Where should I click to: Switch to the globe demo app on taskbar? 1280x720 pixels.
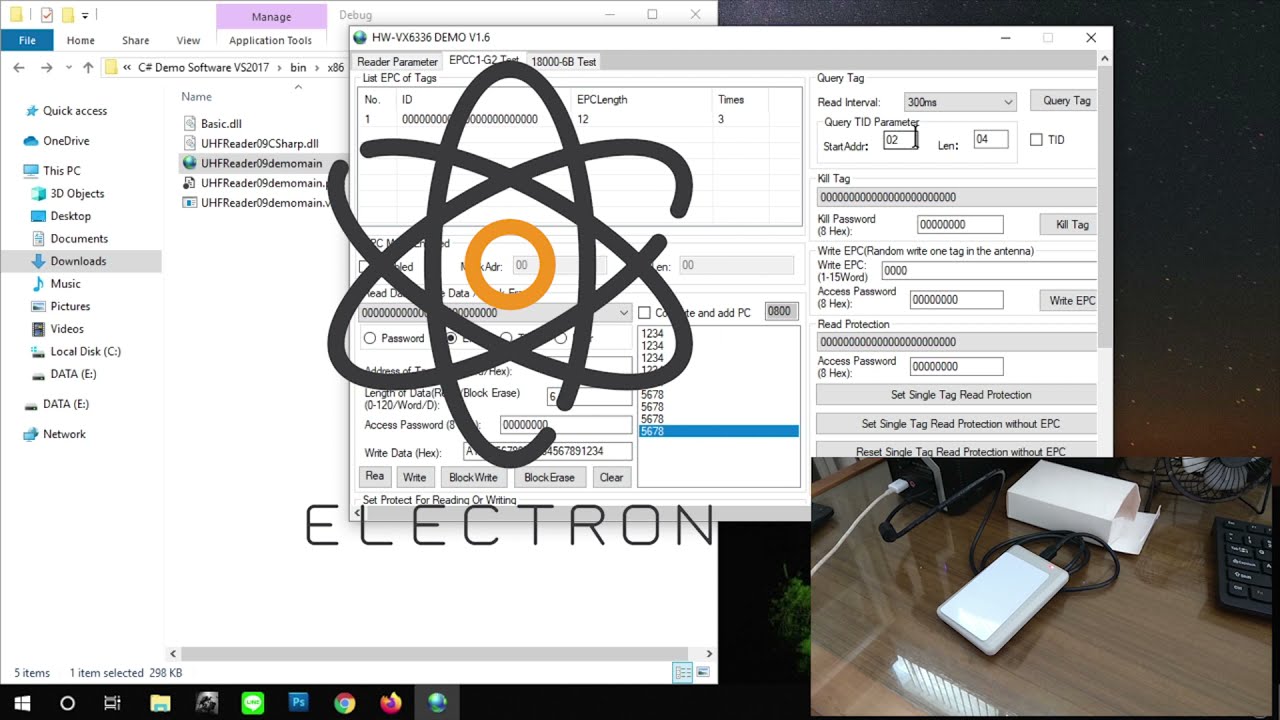(437, 703)
